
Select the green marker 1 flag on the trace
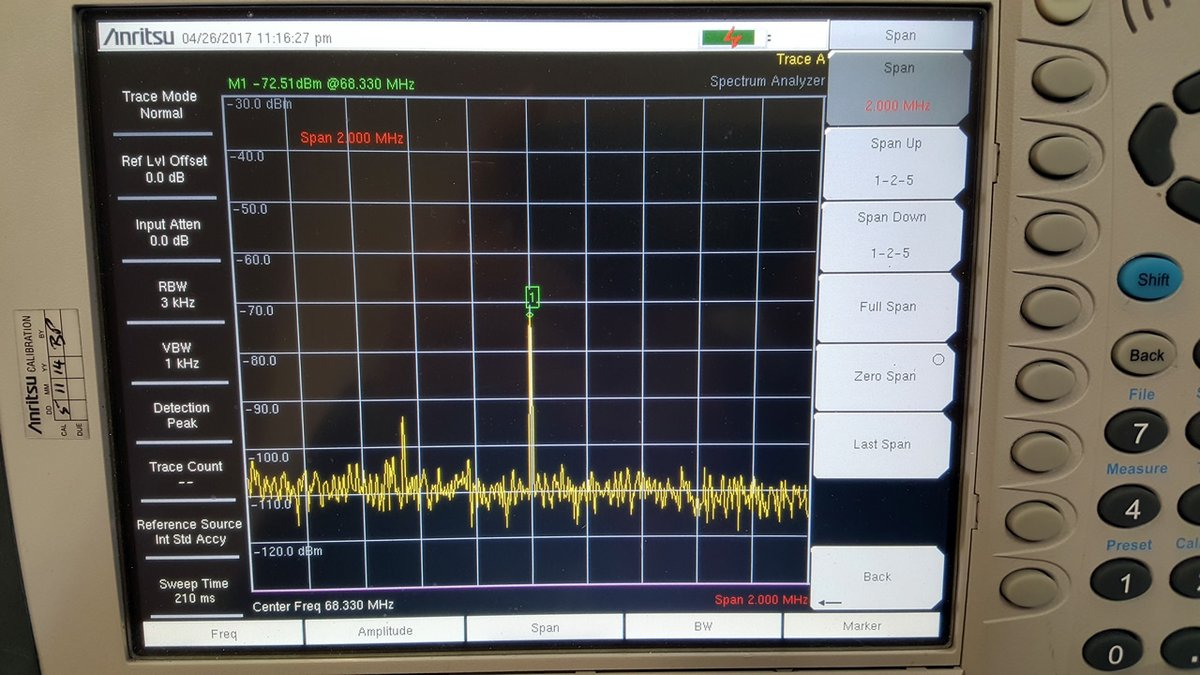532,296
